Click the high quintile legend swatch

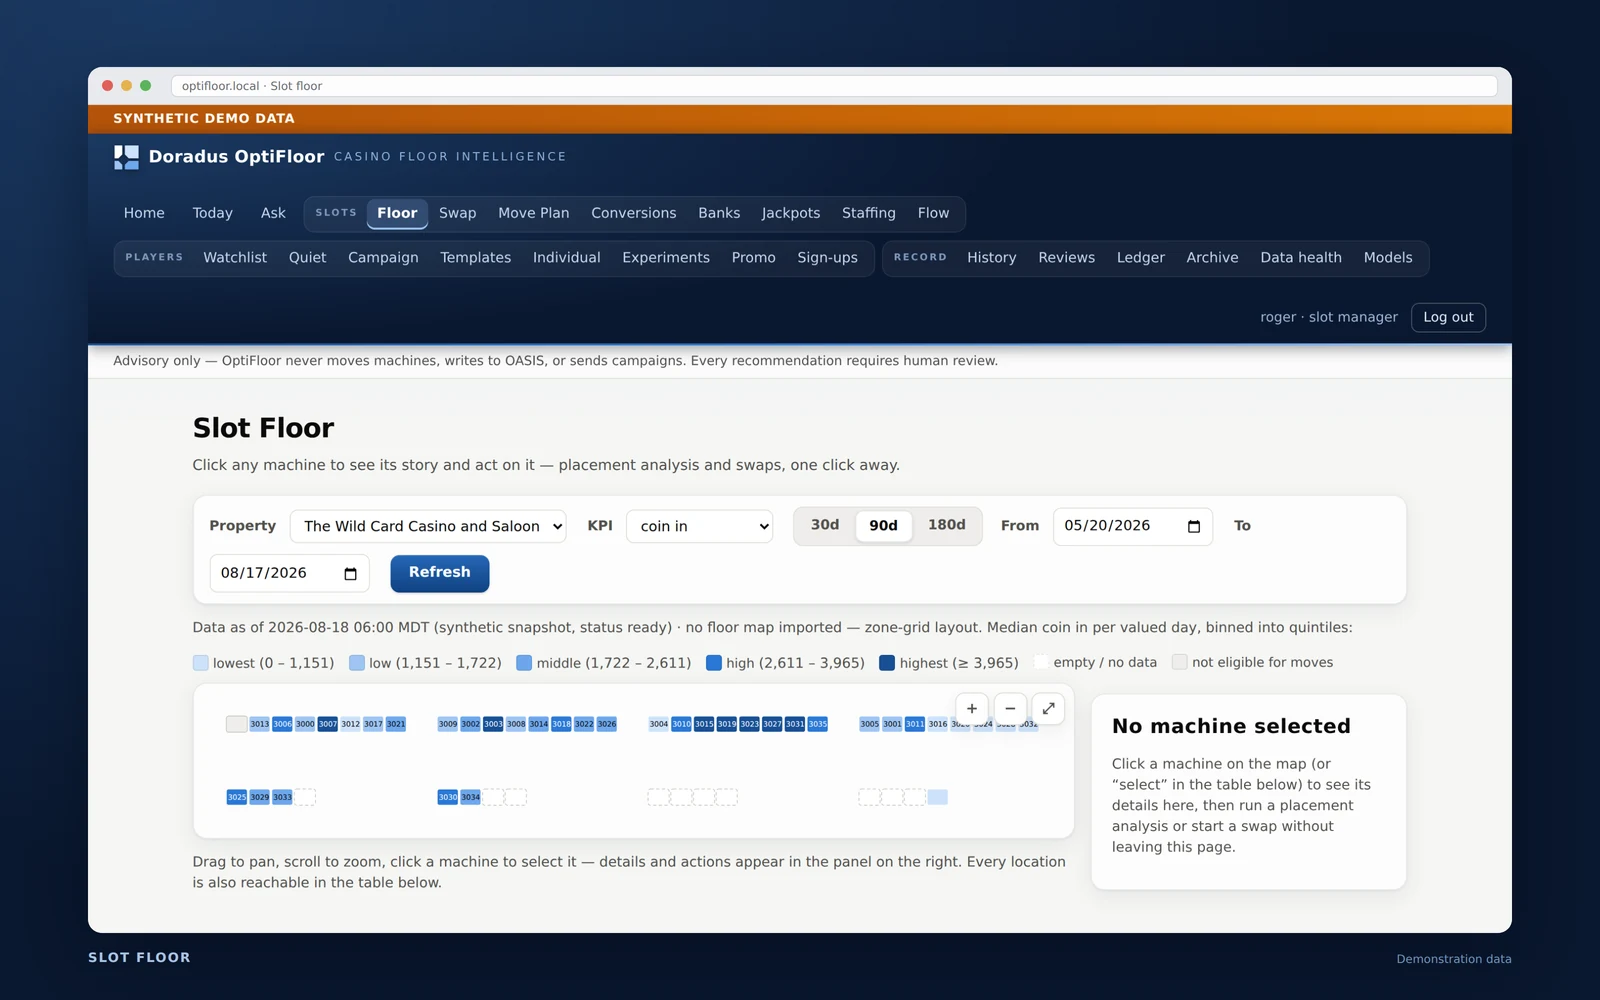[714, 663]
